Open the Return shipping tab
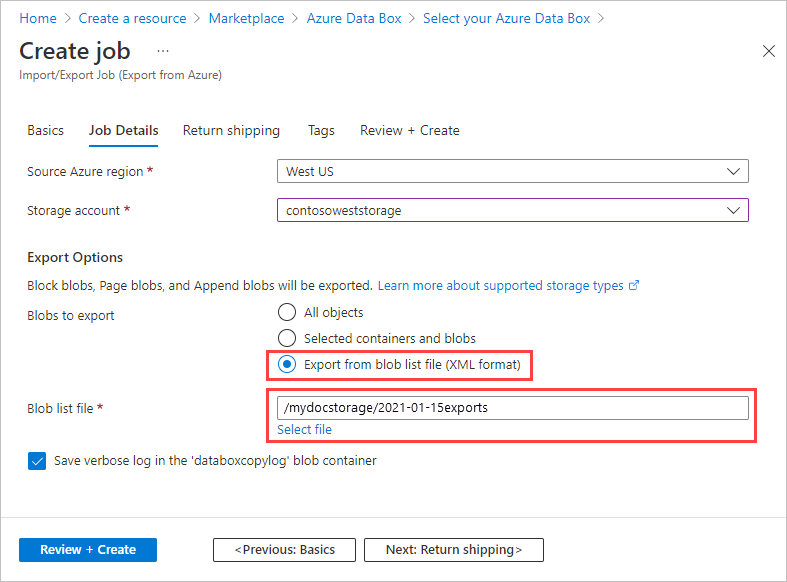787x582 pixels. click(231, 130)
